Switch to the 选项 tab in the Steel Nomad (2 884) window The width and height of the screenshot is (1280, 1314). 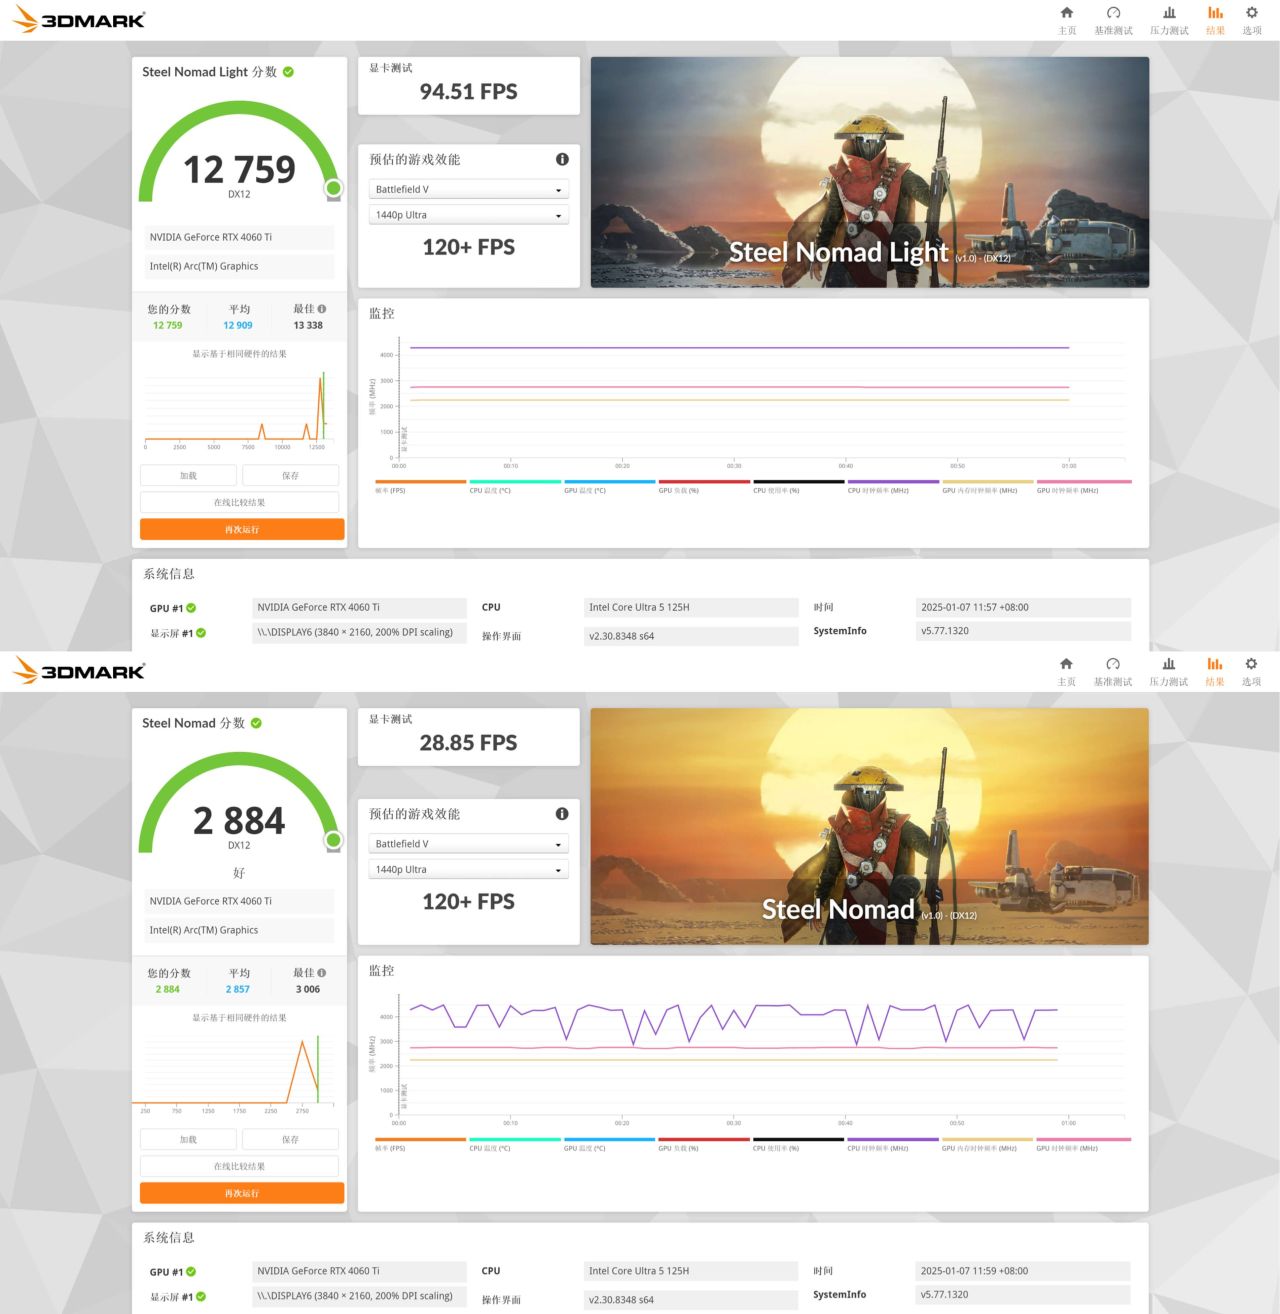(x=1252, y=671)
